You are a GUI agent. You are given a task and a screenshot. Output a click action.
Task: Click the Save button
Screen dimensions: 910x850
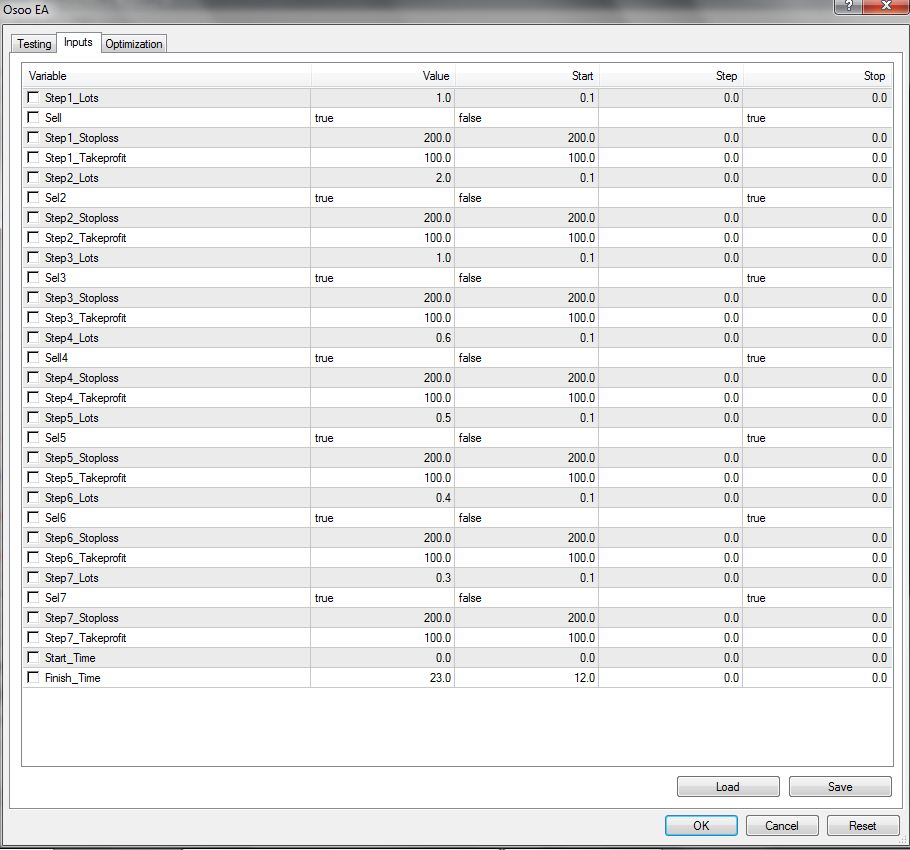tap(840, 787)
